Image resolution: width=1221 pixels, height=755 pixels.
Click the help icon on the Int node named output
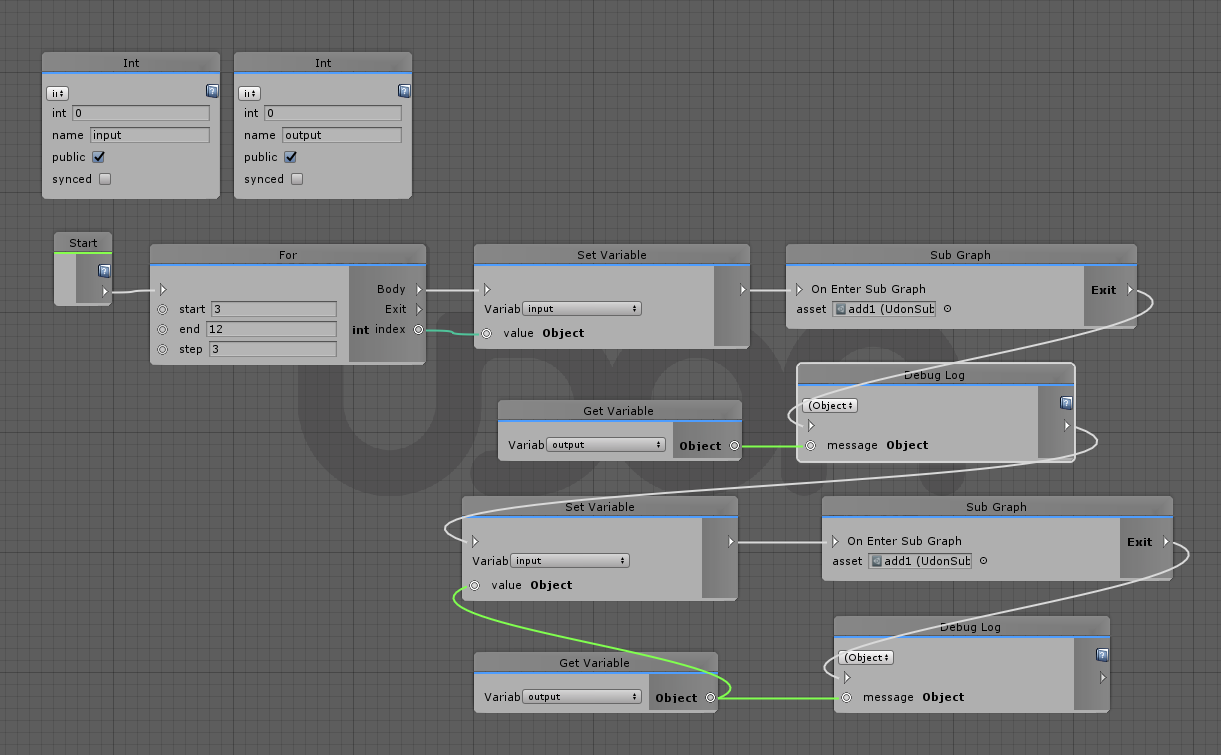click(404, 91)
